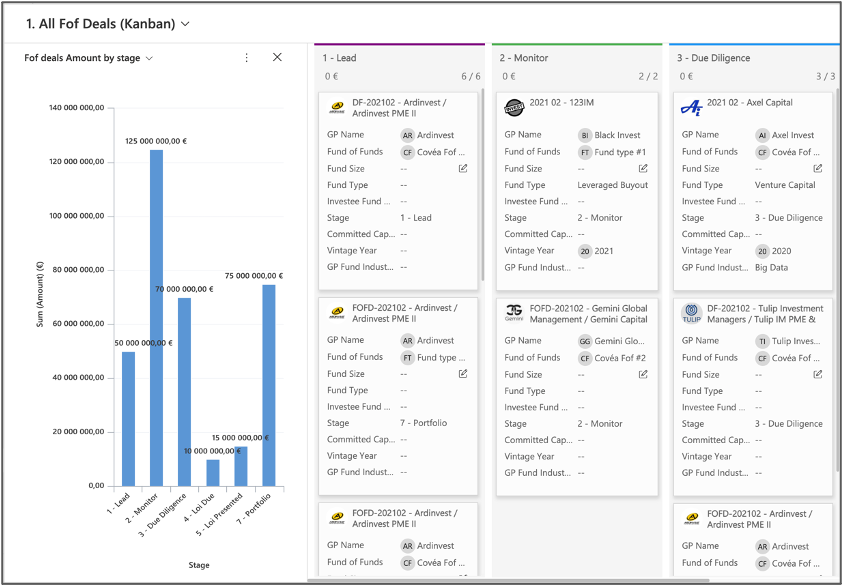Image resolution: width=843 pixels, height=585 pixels.
Task: Click the Big Data industry value
Action: [771, 267]
